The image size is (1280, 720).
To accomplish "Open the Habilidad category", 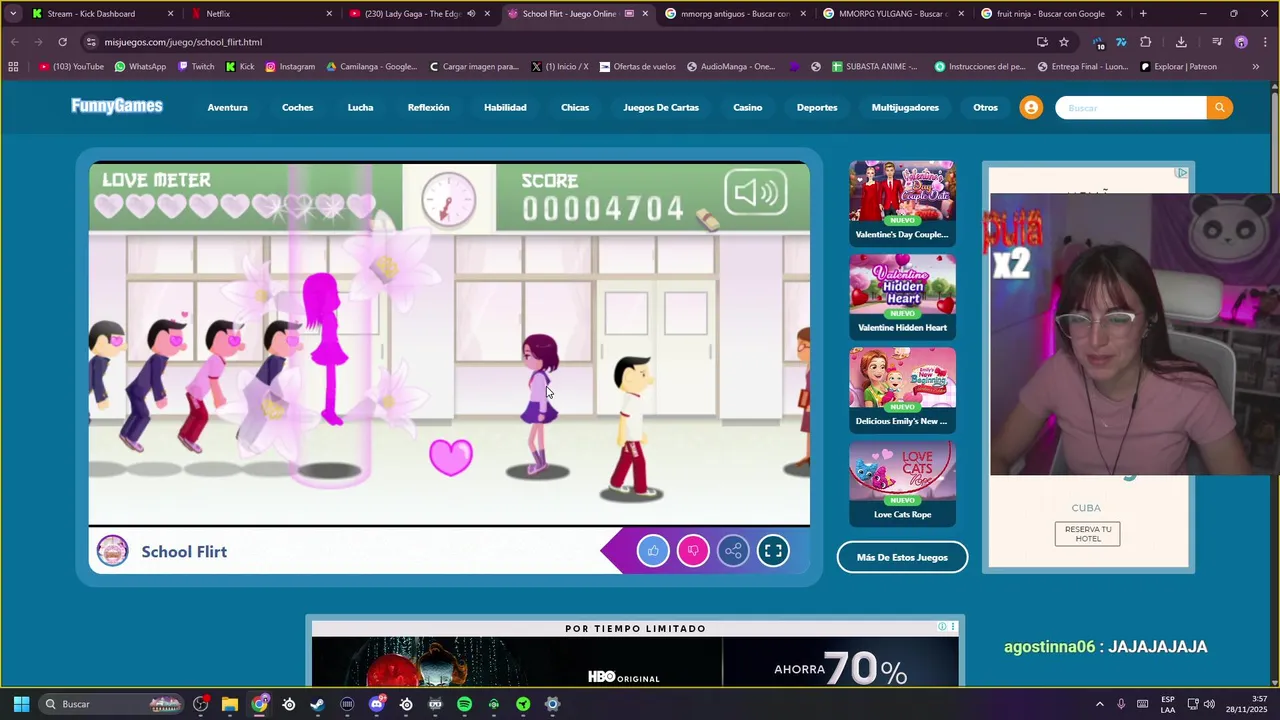I will tap(505, 107).
